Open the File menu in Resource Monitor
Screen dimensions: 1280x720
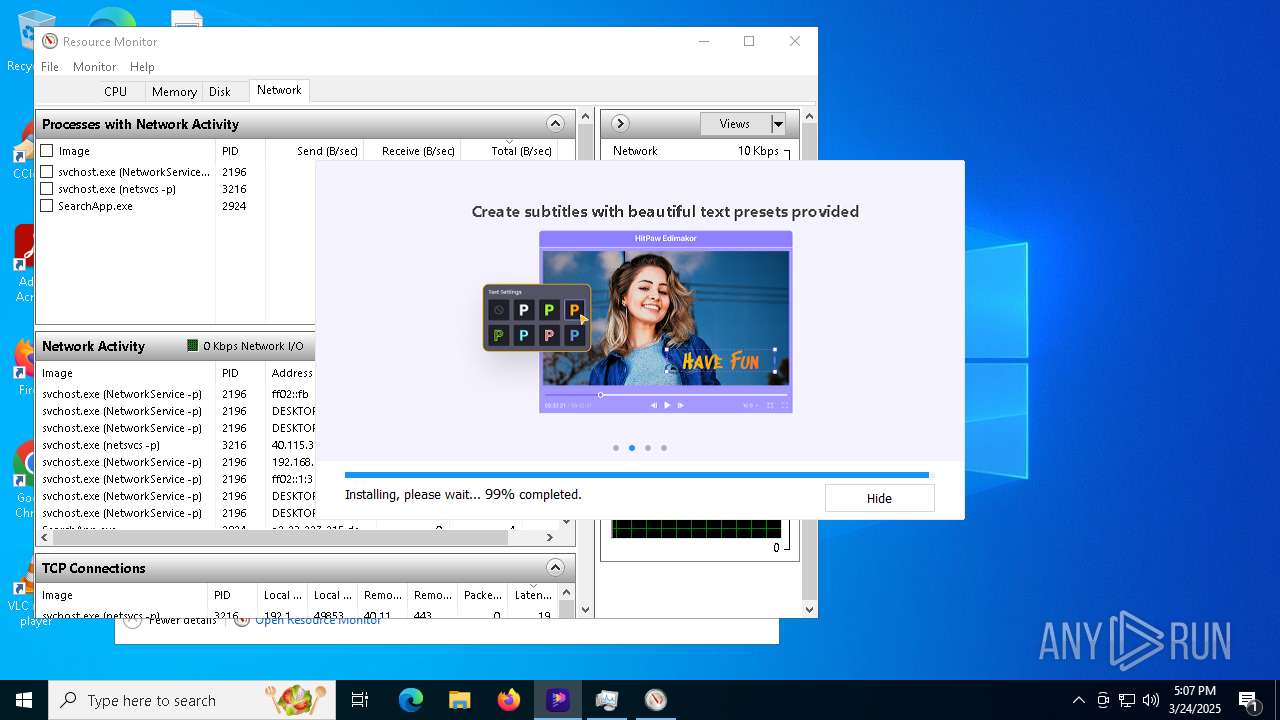point(49,66)
